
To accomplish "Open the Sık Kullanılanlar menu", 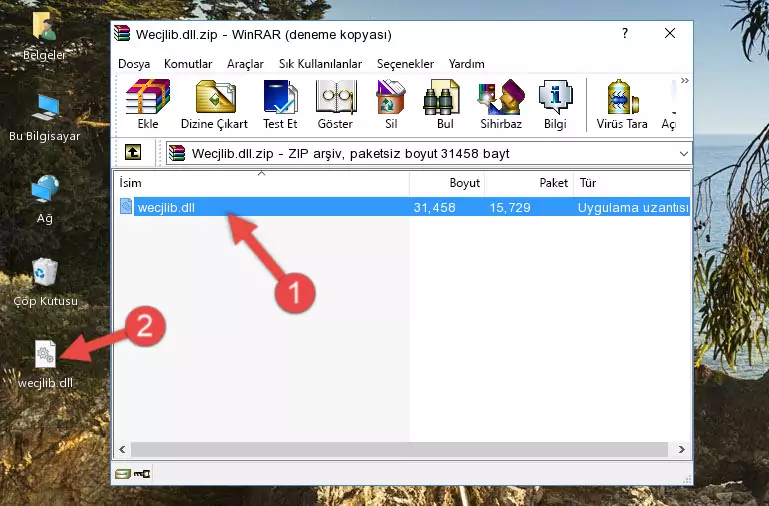I will pyautogui.click(x=320, y=64).
